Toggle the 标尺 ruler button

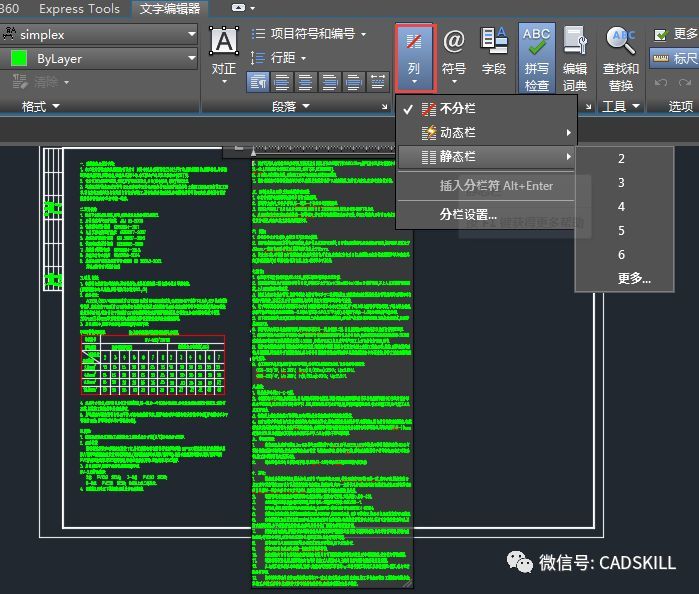(x=675, y=58)
